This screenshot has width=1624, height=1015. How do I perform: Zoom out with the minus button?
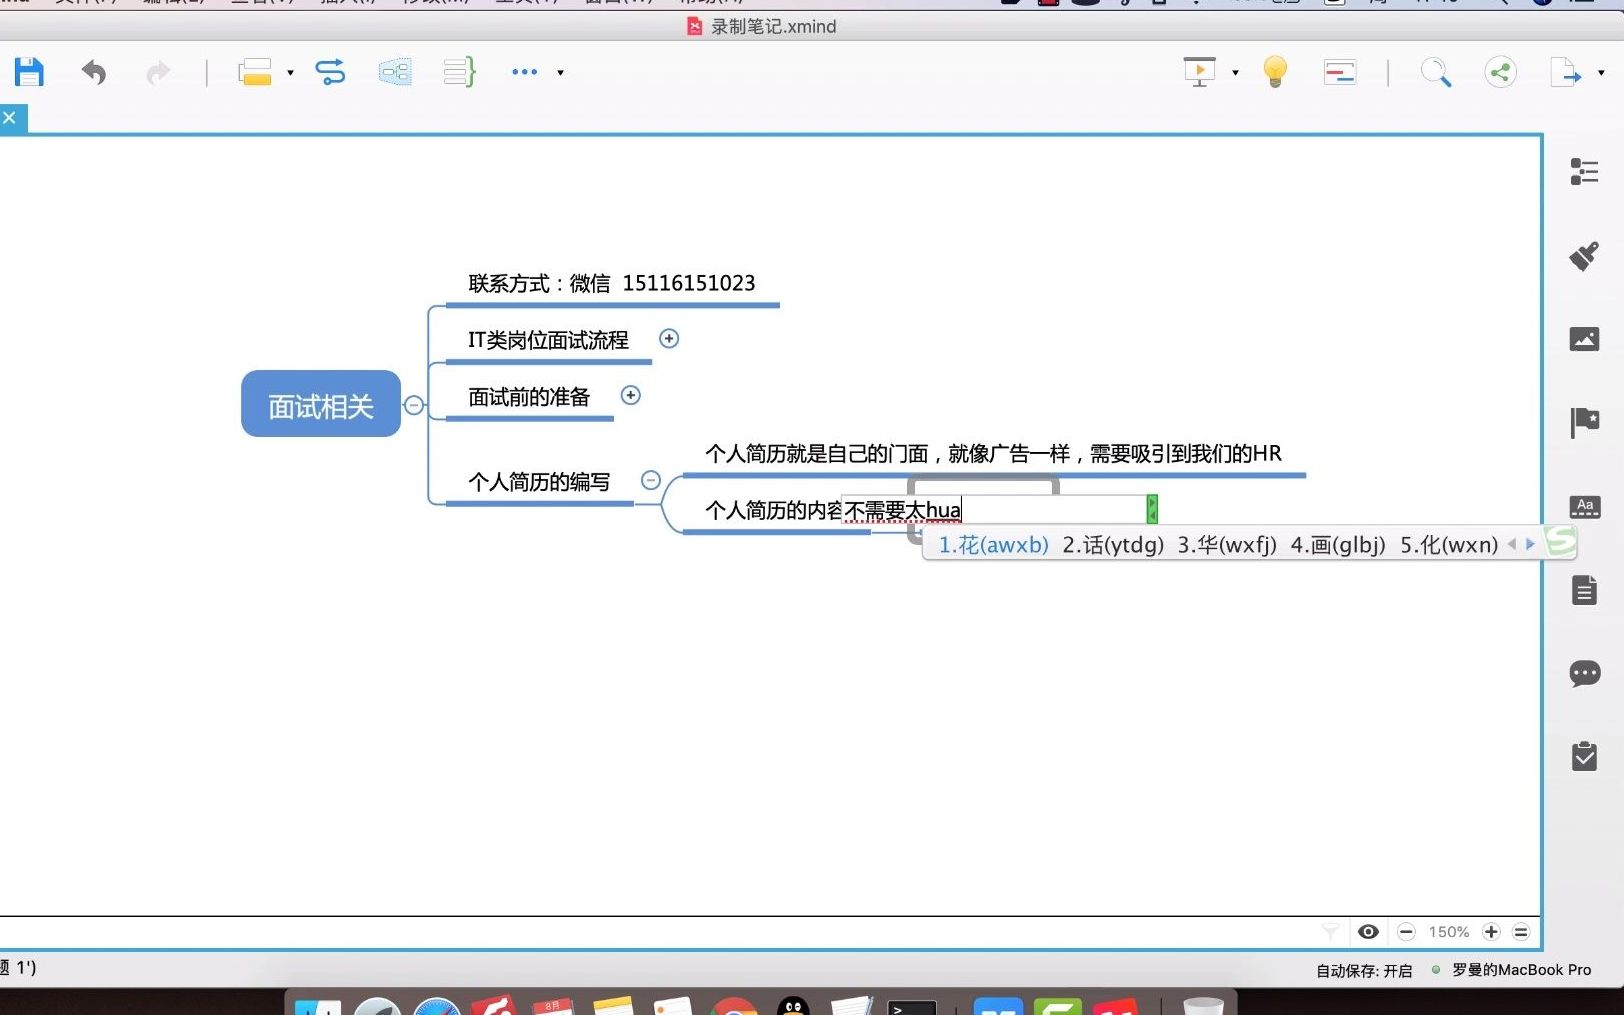1406,932
